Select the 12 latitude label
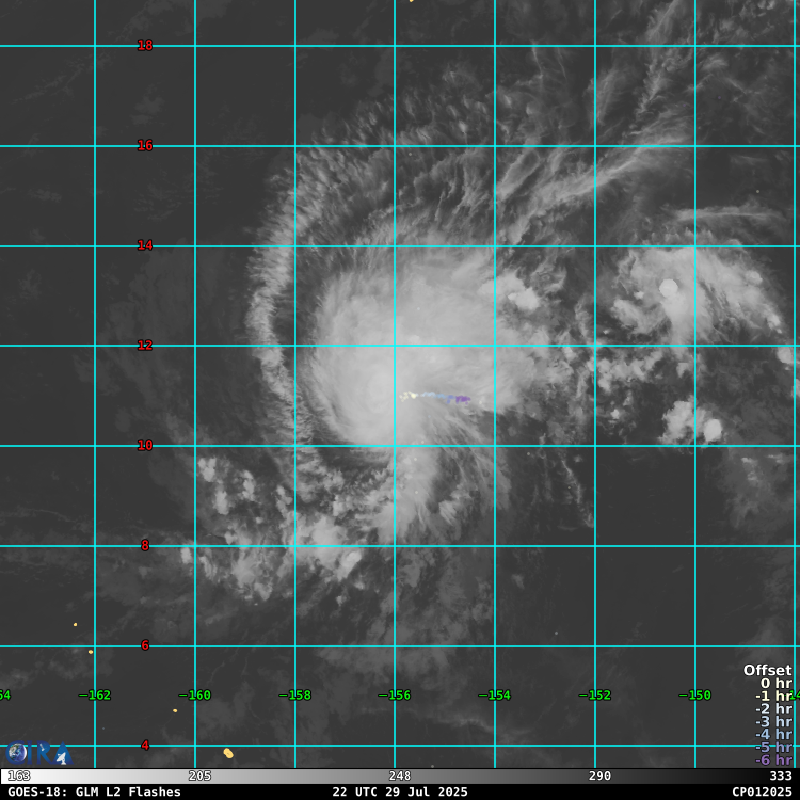 tap(145, 345)
